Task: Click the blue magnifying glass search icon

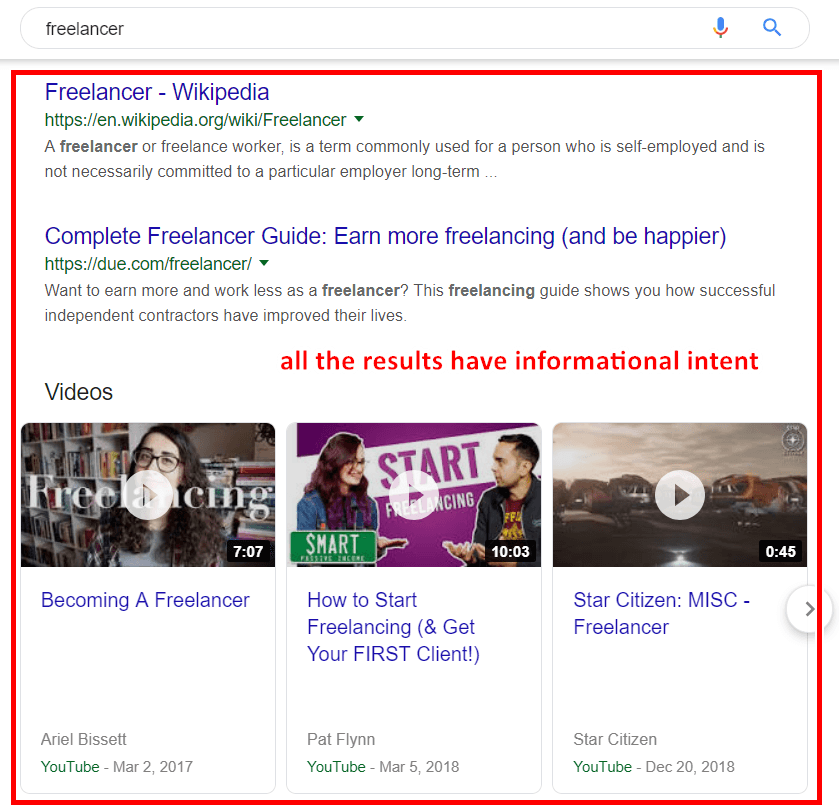Action: 772,28
